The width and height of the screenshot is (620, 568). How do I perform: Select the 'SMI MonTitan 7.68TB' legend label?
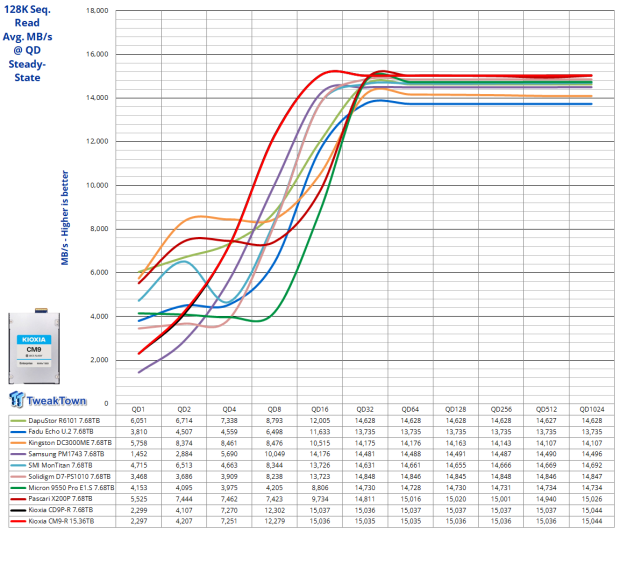tap(60, 466)
